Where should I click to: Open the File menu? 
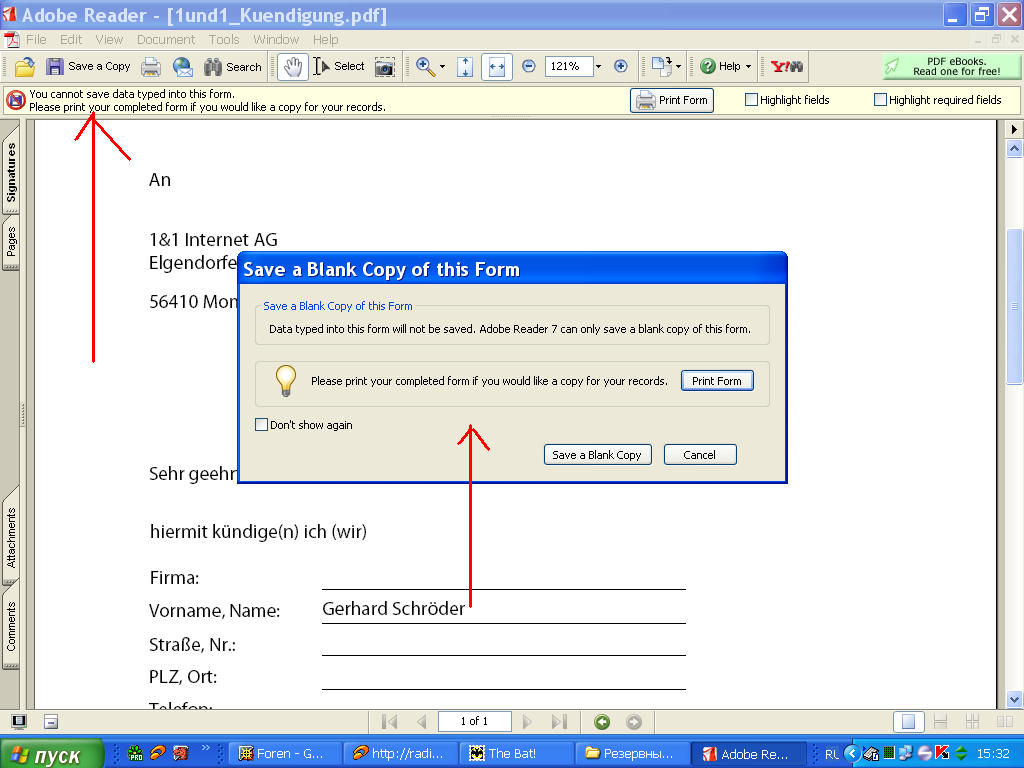pos(36,39)
